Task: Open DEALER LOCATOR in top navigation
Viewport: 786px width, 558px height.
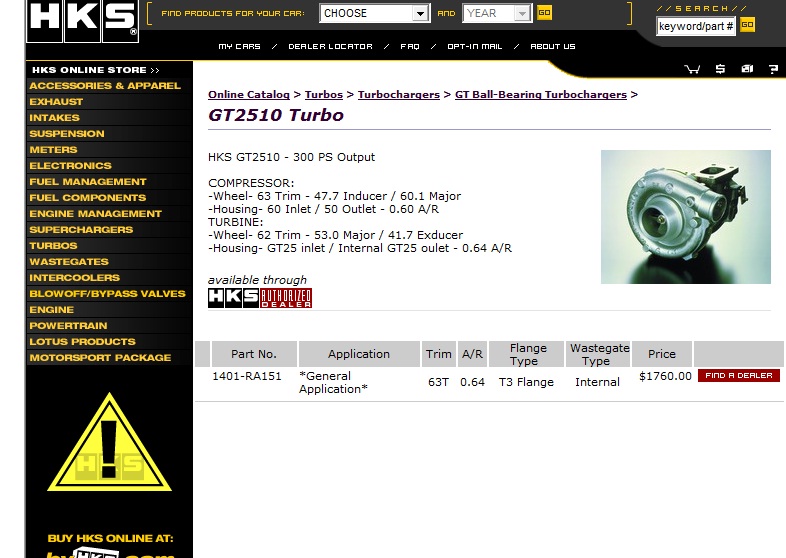Action: pyautogui.click(x=330, y=46)
